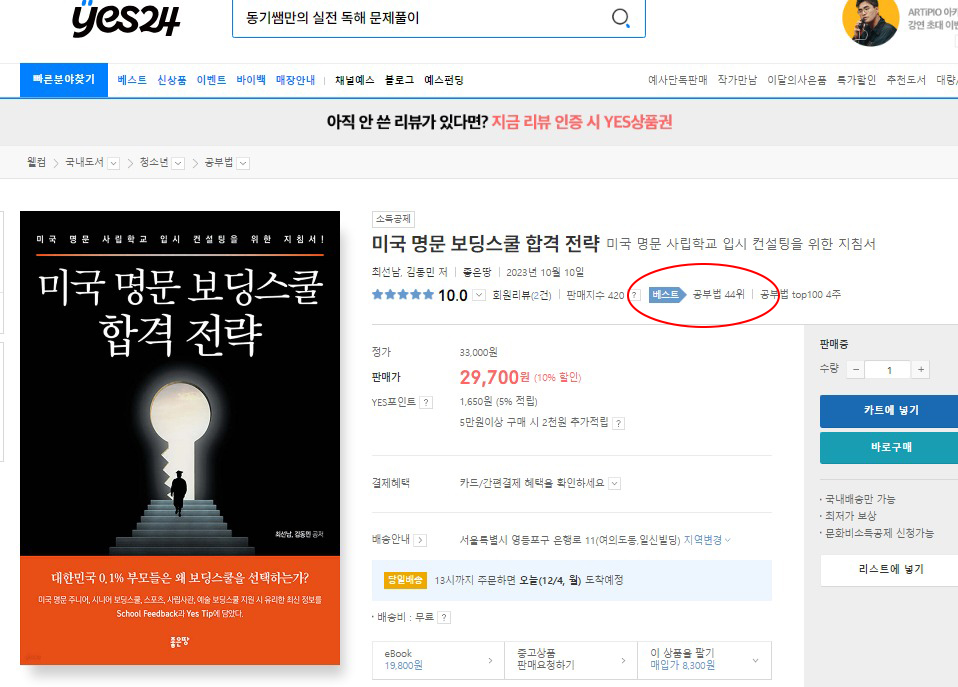958x687 pixels.
Task: Expand the 결제혜택 card benefits dropdown
Action: pos(615,483)
